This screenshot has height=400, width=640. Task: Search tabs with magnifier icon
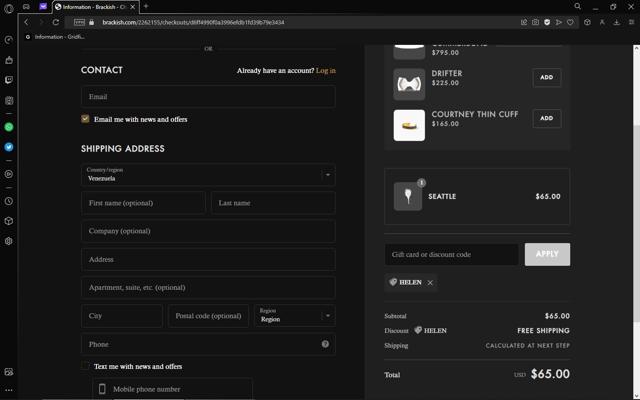pyautogui.click(x=578, y=6)
